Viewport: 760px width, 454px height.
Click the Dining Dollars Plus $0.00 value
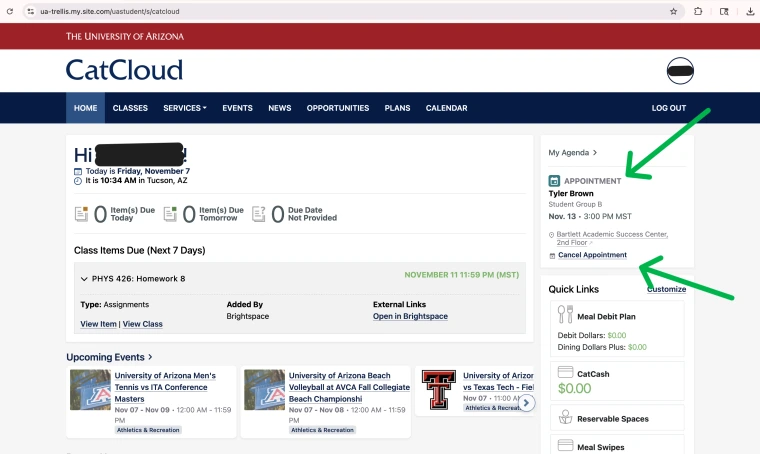pyautogui.click(x=637, y=347)
